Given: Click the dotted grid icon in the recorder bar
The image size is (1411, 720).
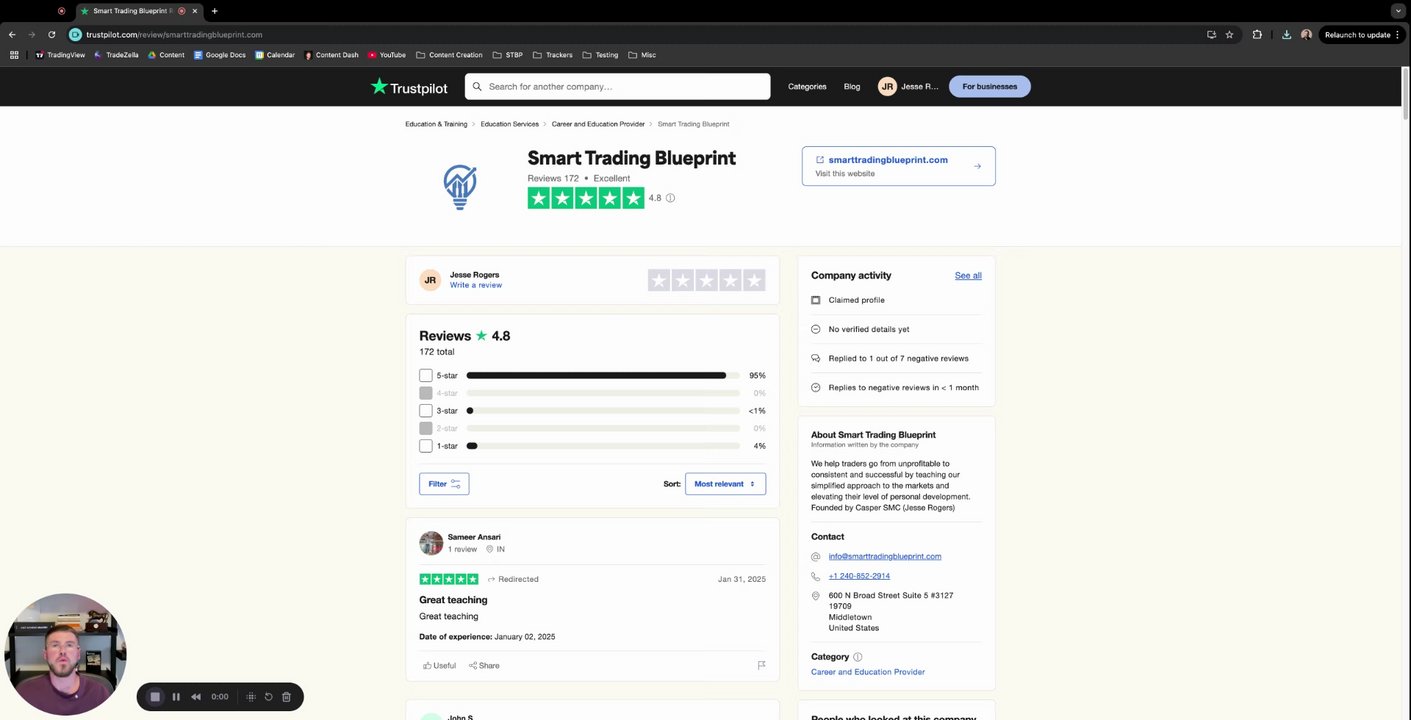Looking at the screenshot, I should tap(251, 697).
